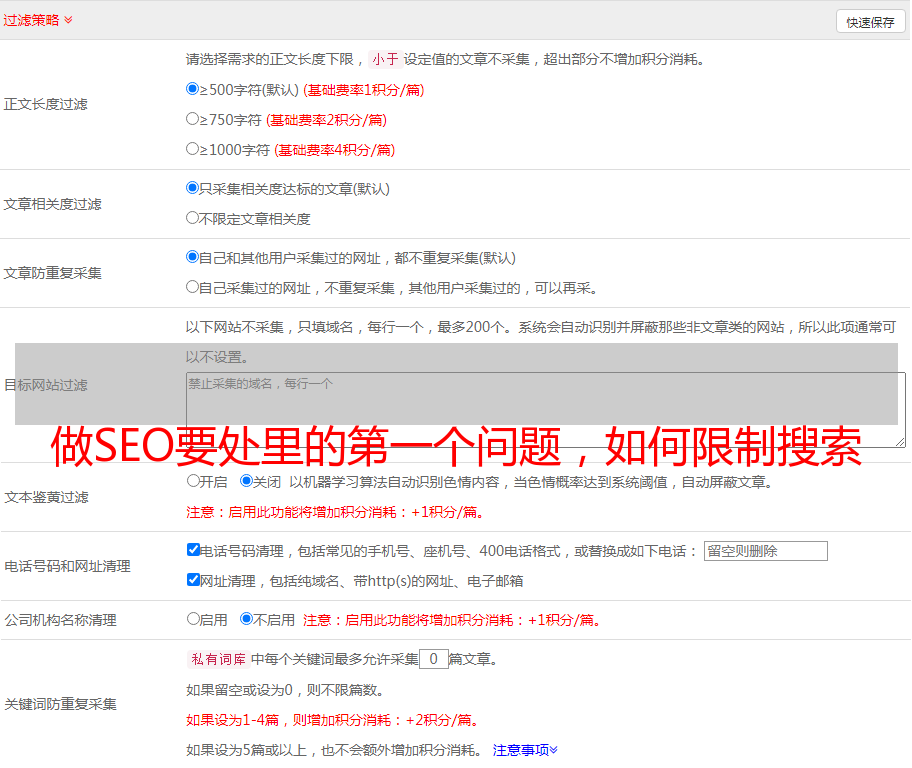The width and height of the screenshot is (912, 768).
Task: Click the 文章防重复采集 row label
Action: click(x=53, y=273)
